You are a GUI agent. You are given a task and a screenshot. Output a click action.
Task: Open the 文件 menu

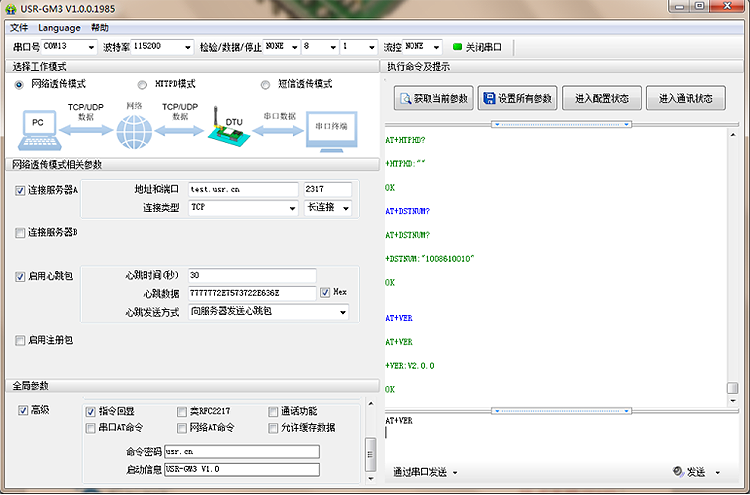tap(19, 28)
